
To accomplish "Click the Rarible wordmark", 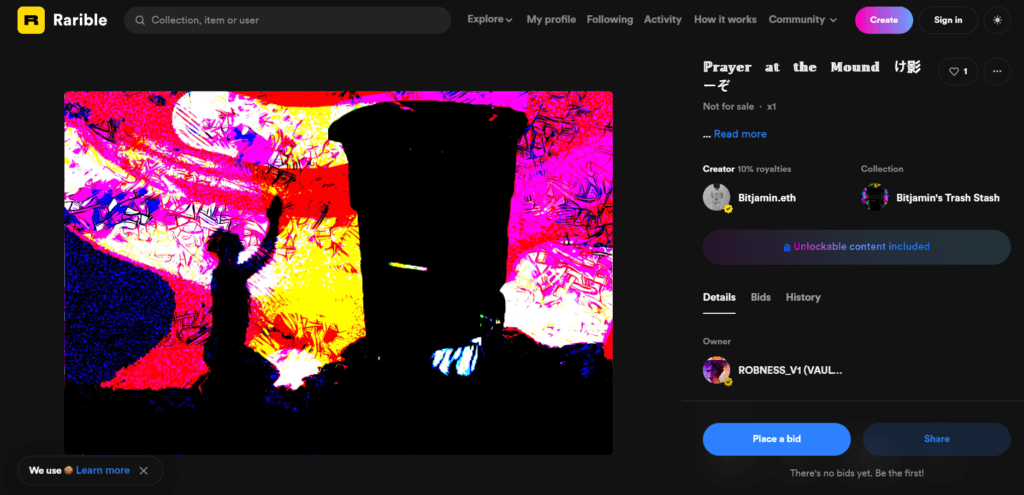I will click(80, 20).
